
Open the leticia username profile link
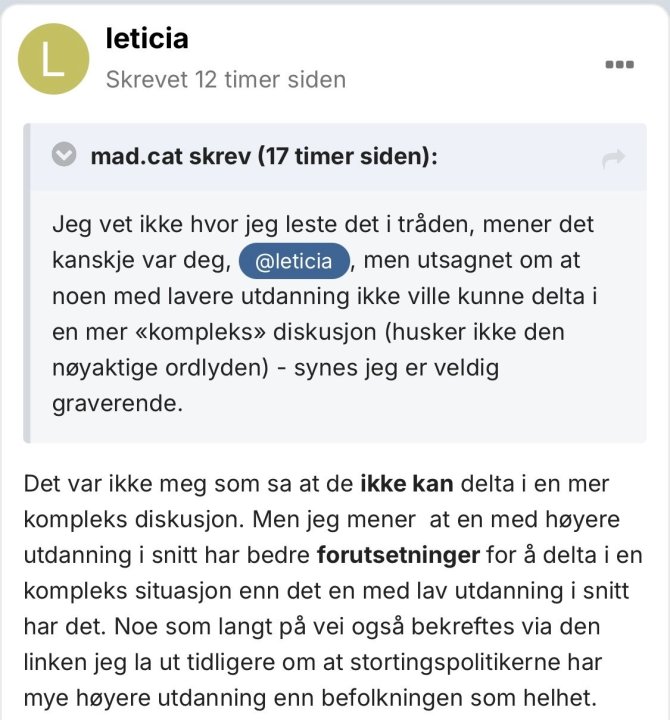[147, 39]
